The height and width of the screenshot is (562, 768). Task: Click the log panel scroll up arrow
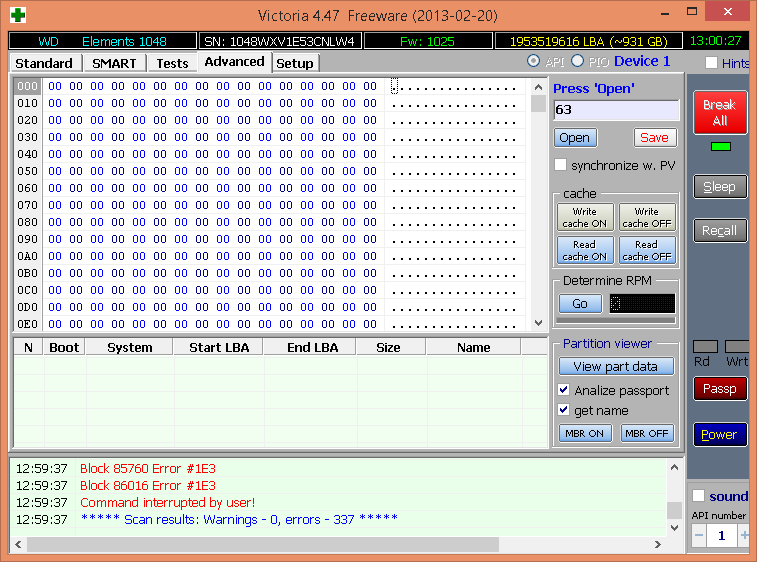point(674,467)
